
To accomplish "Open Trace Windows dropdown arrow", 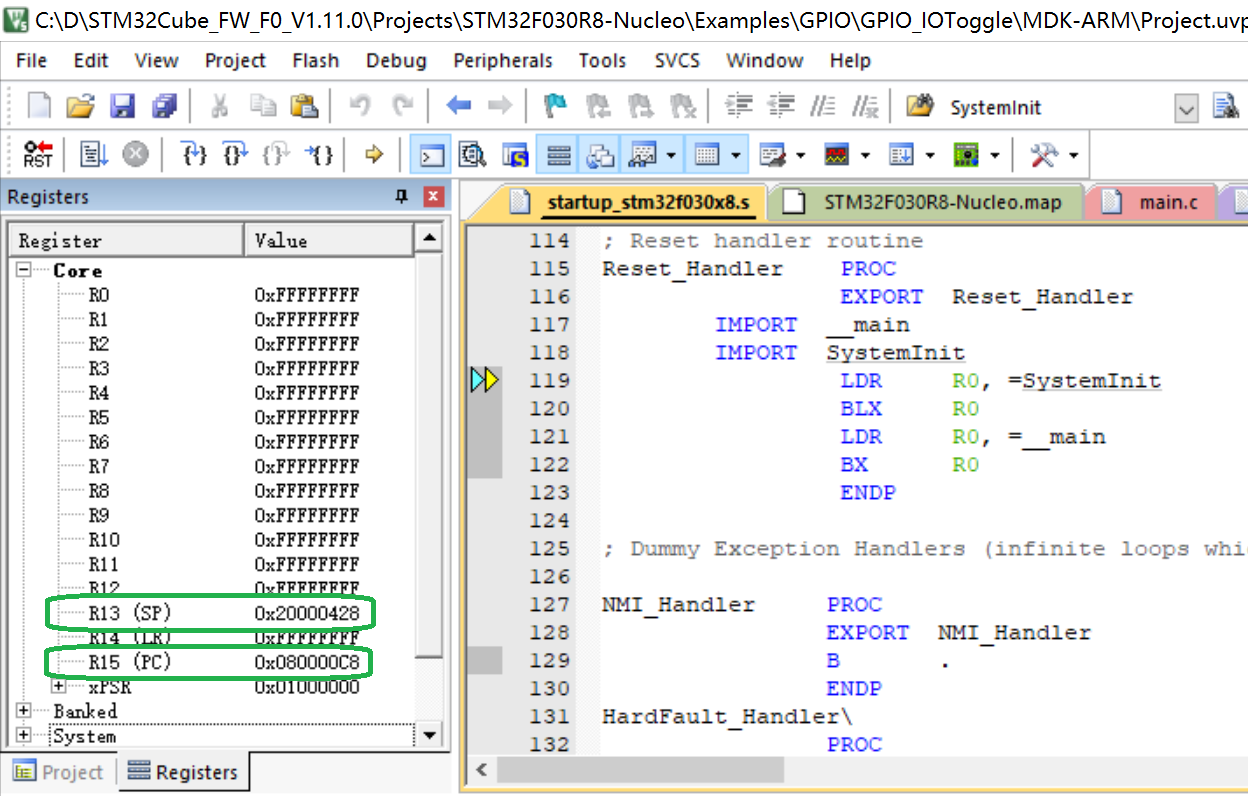I will pyautogui.click(x=930, y=155).
